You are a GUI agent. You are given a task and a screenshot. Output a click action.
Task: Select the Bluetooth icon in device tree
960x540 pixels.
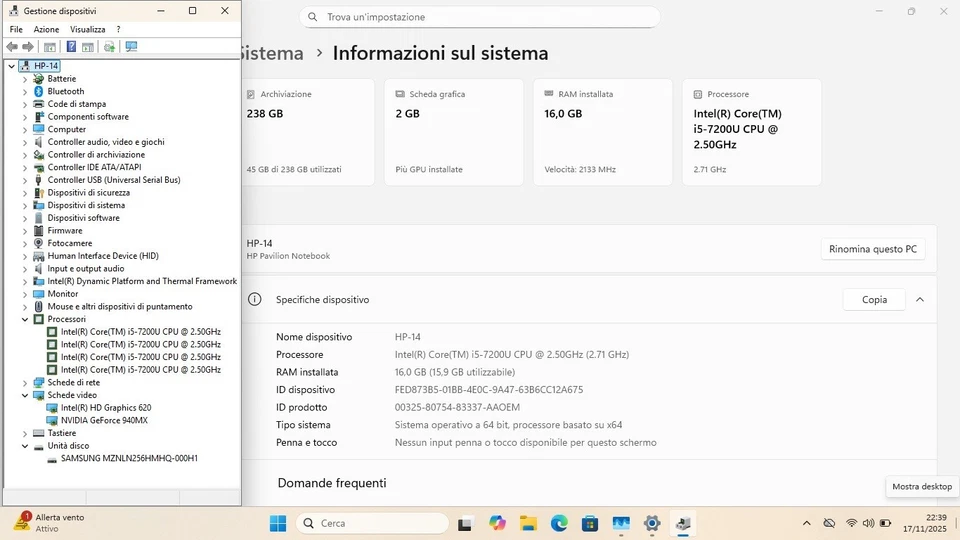[x=39, y=91]
